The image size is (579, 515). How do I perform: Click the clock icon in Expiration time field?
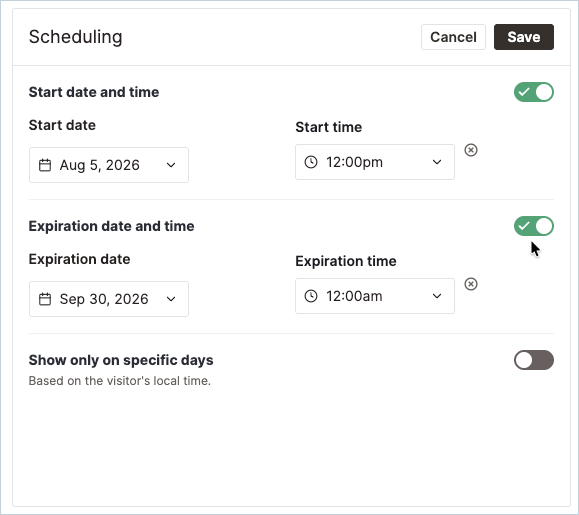pyautogui.click(x=311, y=296)
